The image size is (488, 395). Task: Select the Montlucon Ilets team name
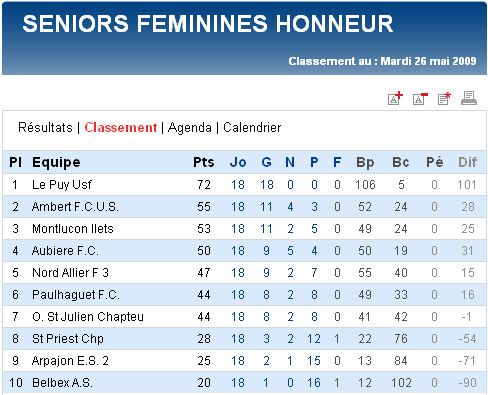tap(73, 229)
